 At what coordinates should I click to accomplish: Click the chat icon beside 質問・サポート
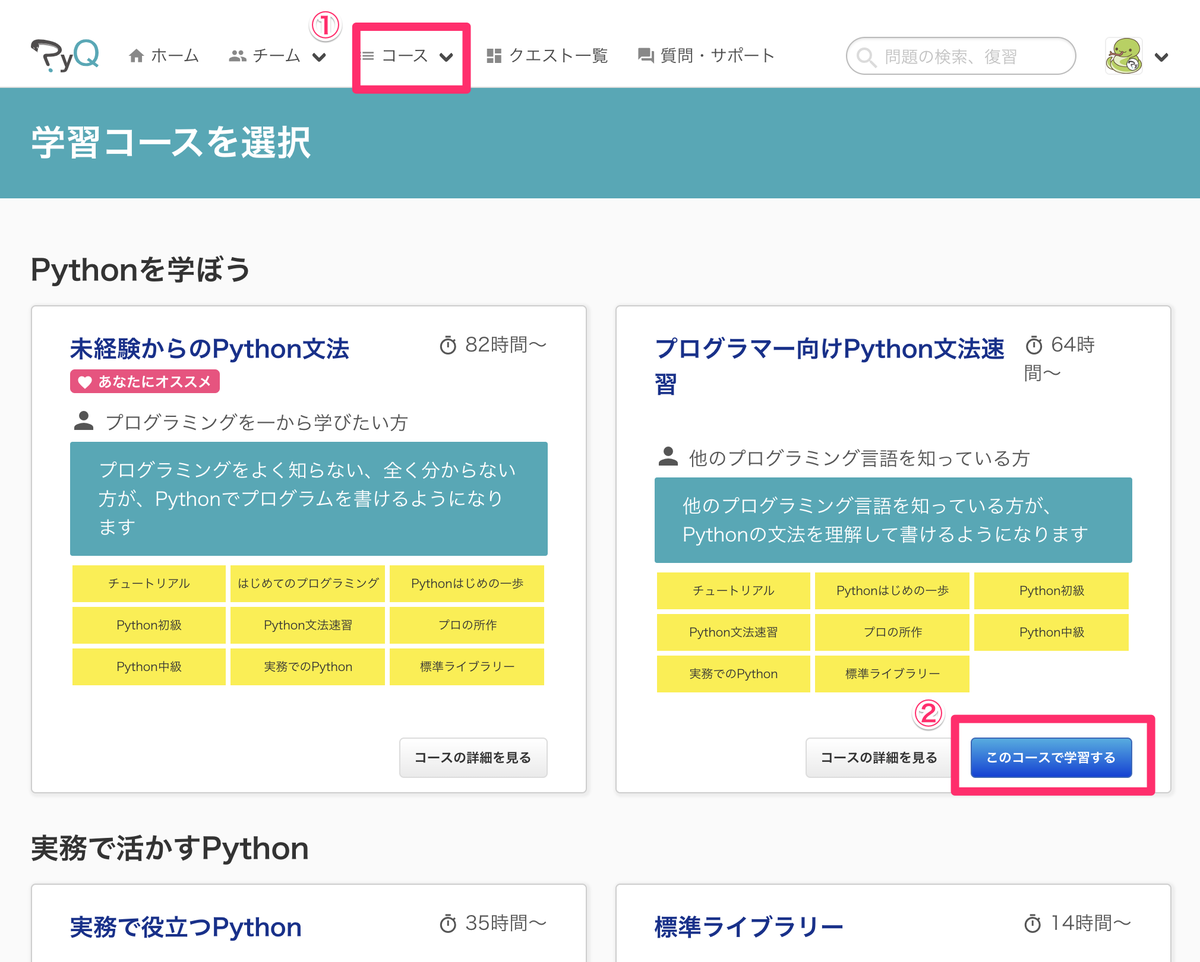click(x=646, y=56)
